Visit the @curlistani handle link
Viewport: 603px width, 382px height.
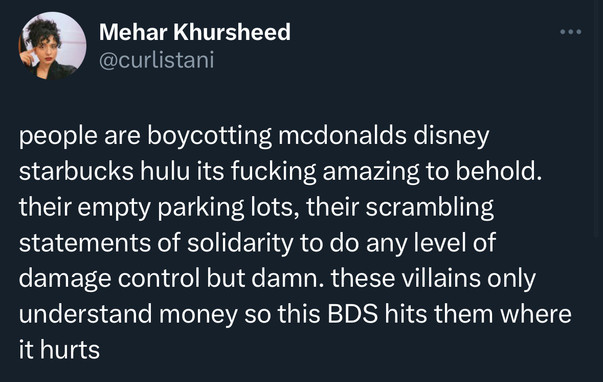coord(157,61)
